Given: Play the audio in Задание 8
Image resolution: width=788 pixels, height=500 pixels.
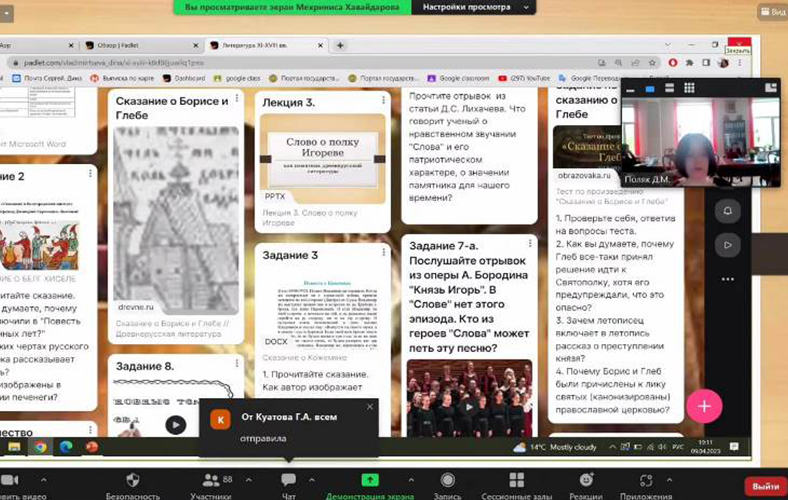Looking at the screenshot, I should click(175, 425).
